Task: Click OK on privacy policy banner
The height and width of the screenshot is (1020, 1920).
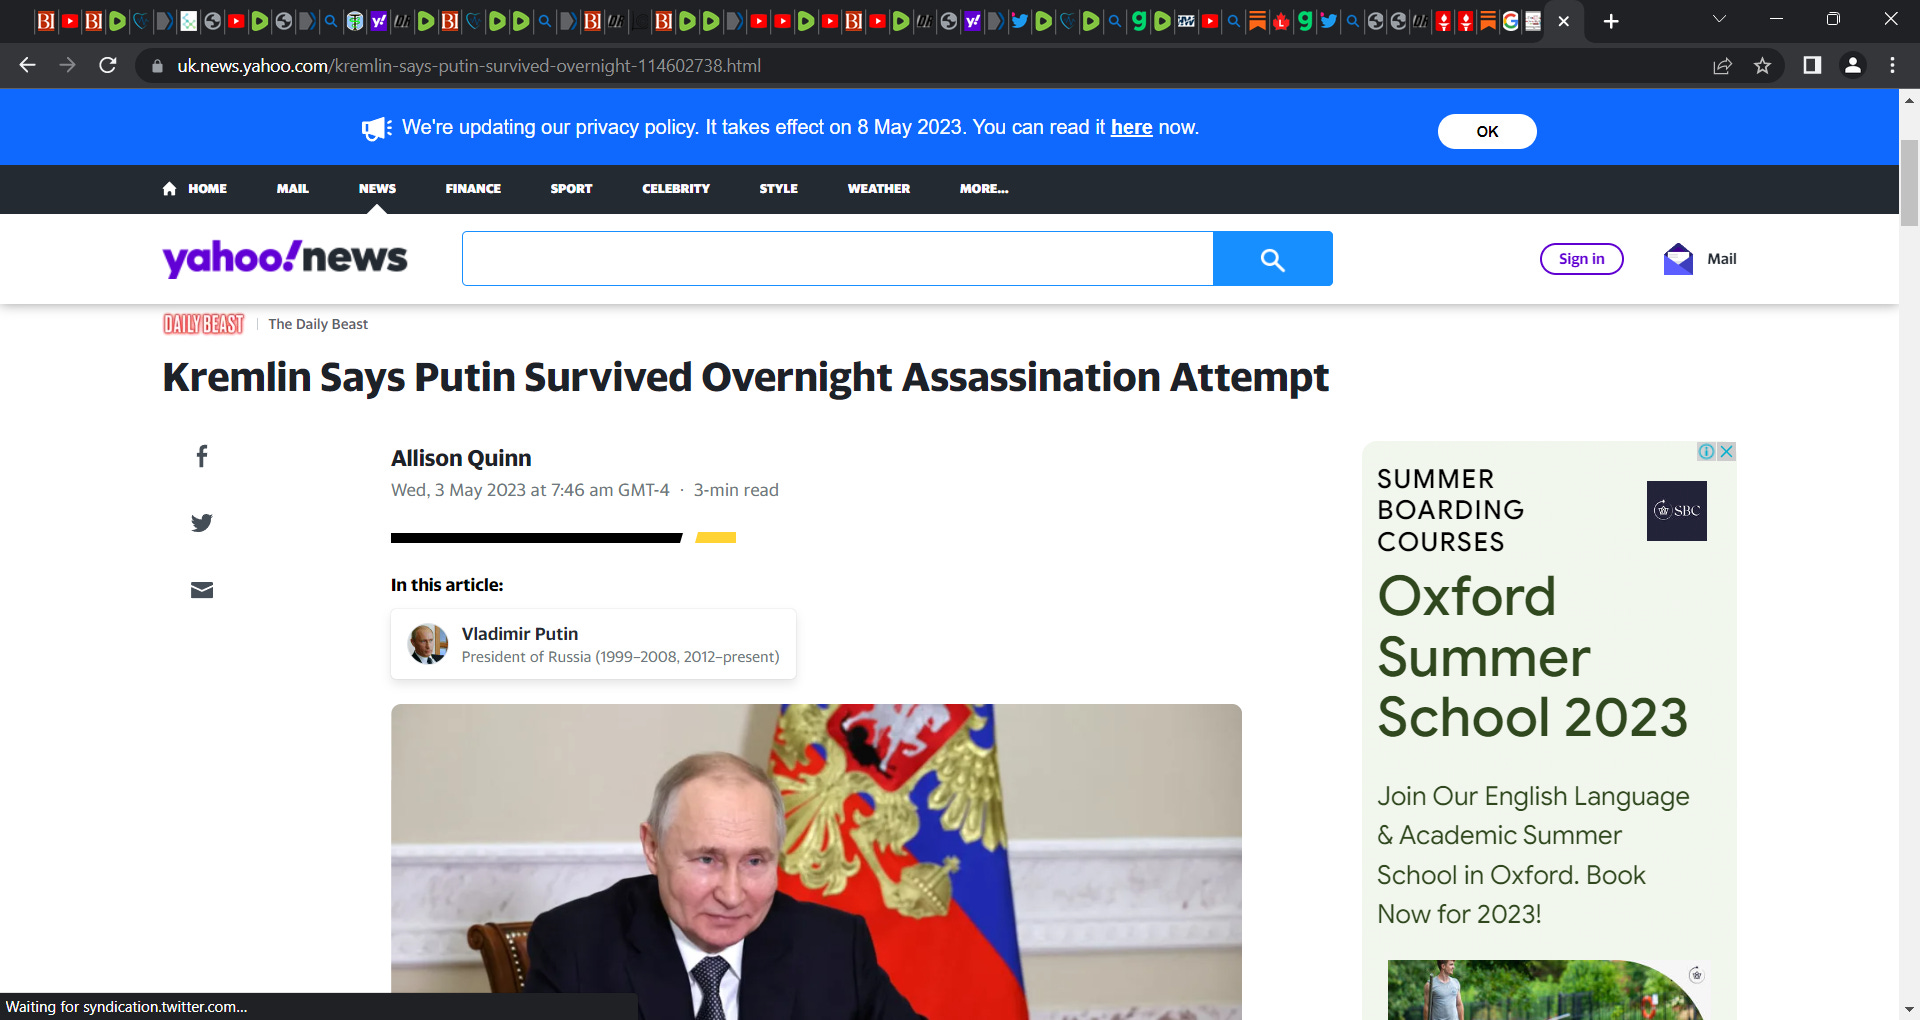Action: [1487, 131]
